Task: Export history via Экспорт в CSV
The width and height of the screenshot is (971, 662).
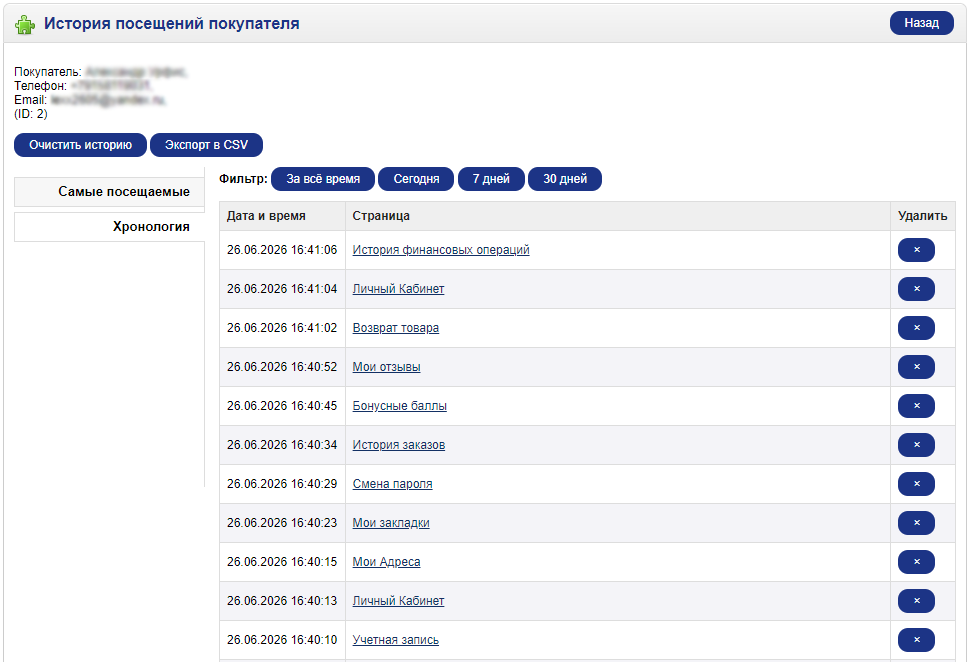Action: [x=206, y=145]
